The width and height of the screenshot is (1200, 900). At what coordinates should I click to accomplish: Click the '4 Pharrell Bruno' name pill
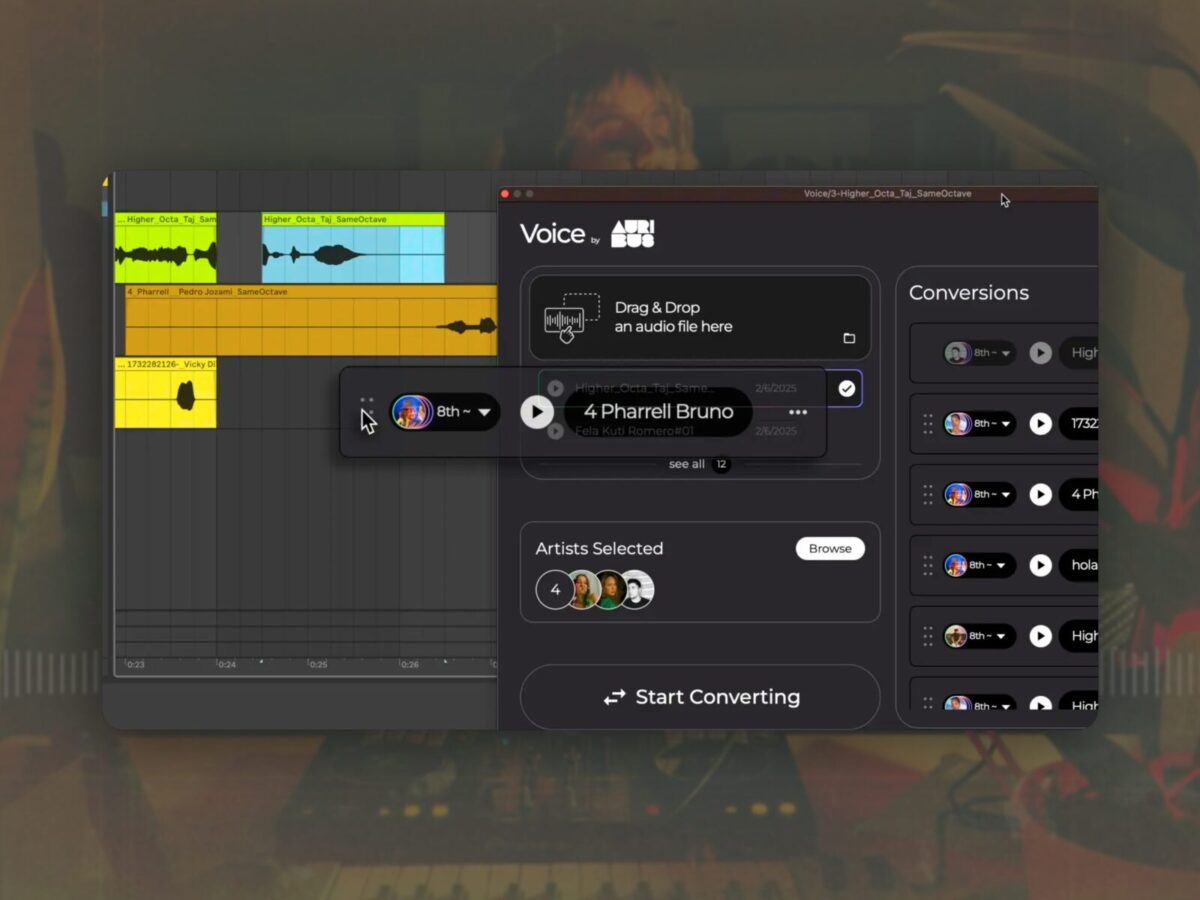tap(658, 411)
